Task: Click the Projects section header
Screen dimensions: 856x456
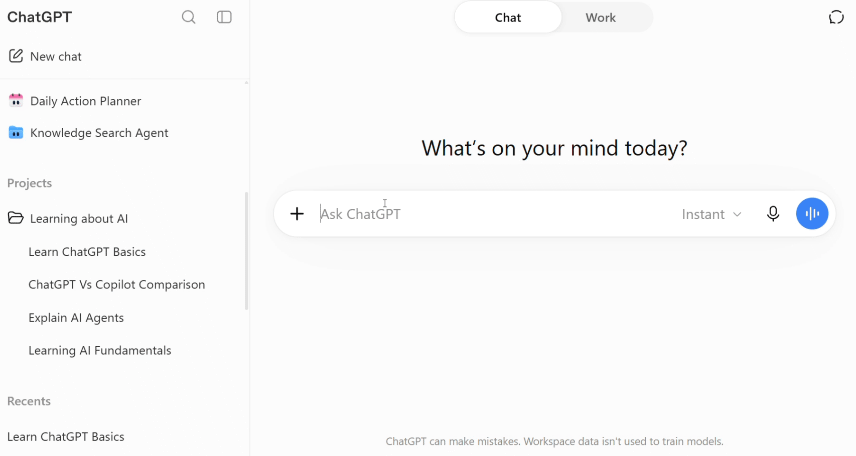Action: tap(29, 183)
